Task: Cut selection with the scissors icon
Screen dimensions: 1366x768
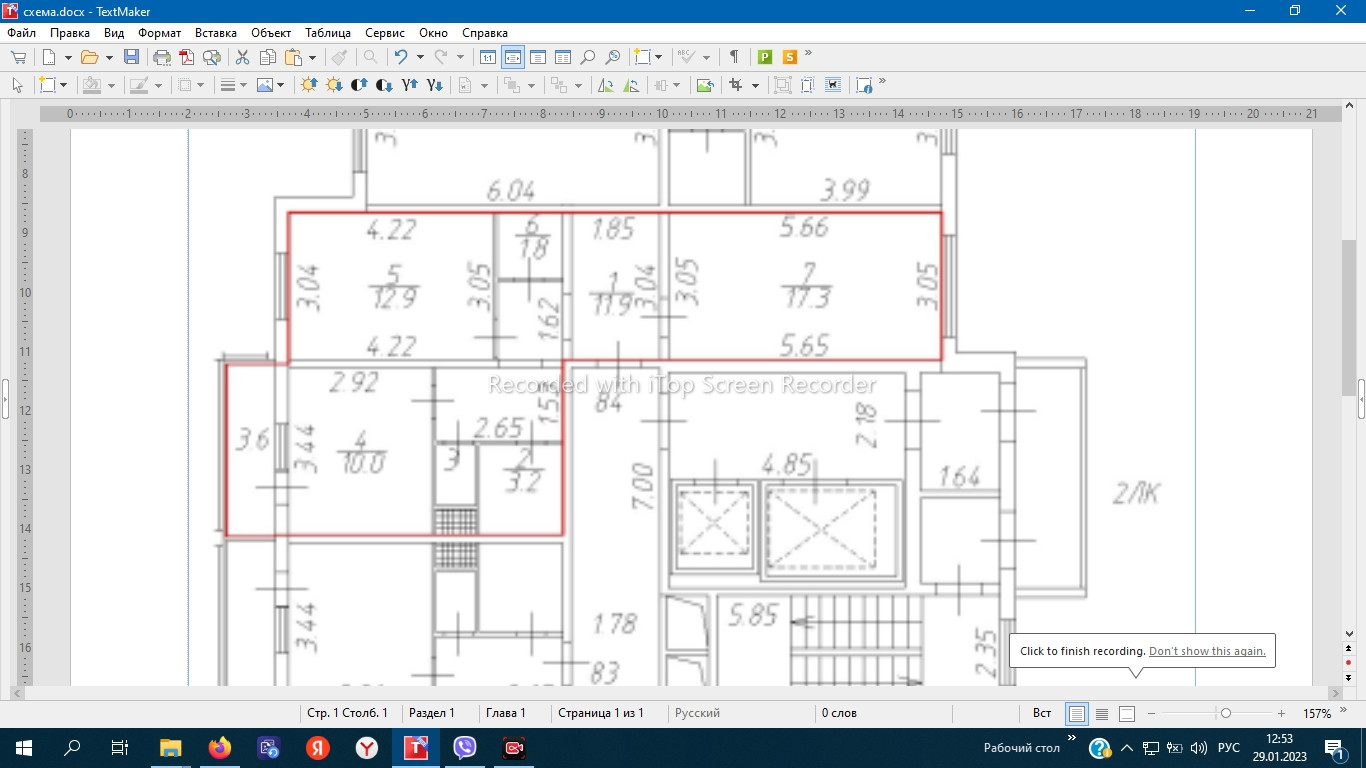Action: (242, 57)
